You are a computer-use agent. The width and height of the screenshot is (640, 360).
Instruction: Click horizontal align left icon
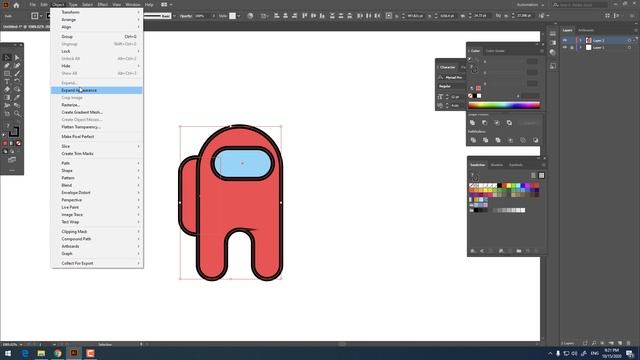point(277,16)
